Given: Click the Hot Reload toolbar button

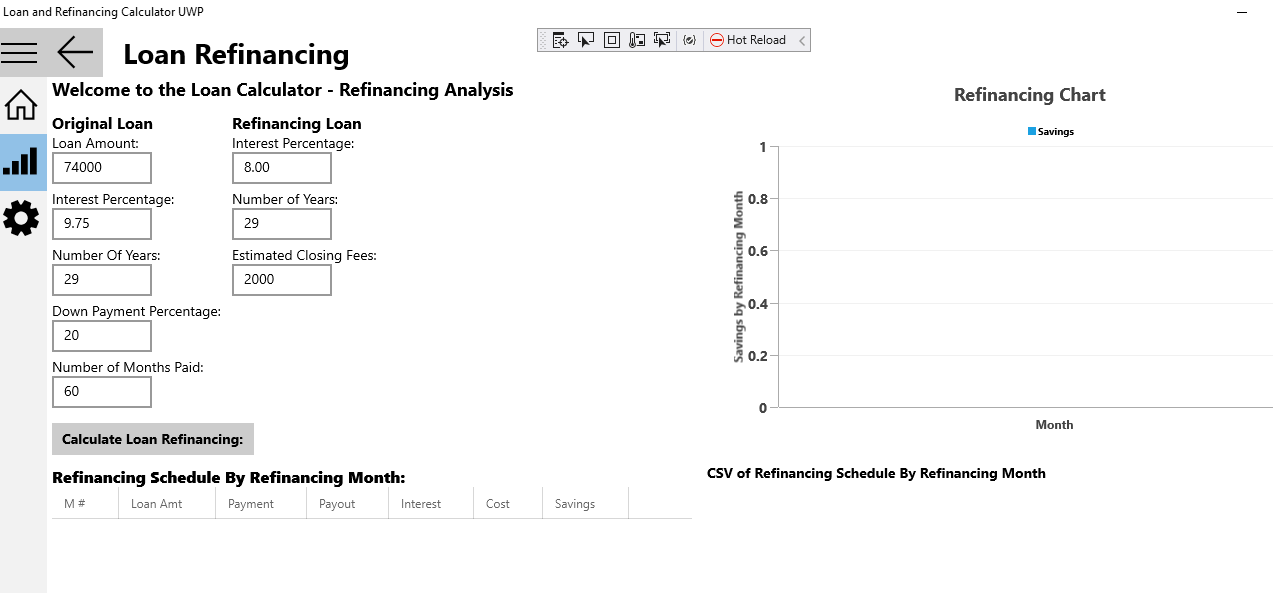Looking at the screenshot, I should [x=748, y=40].
